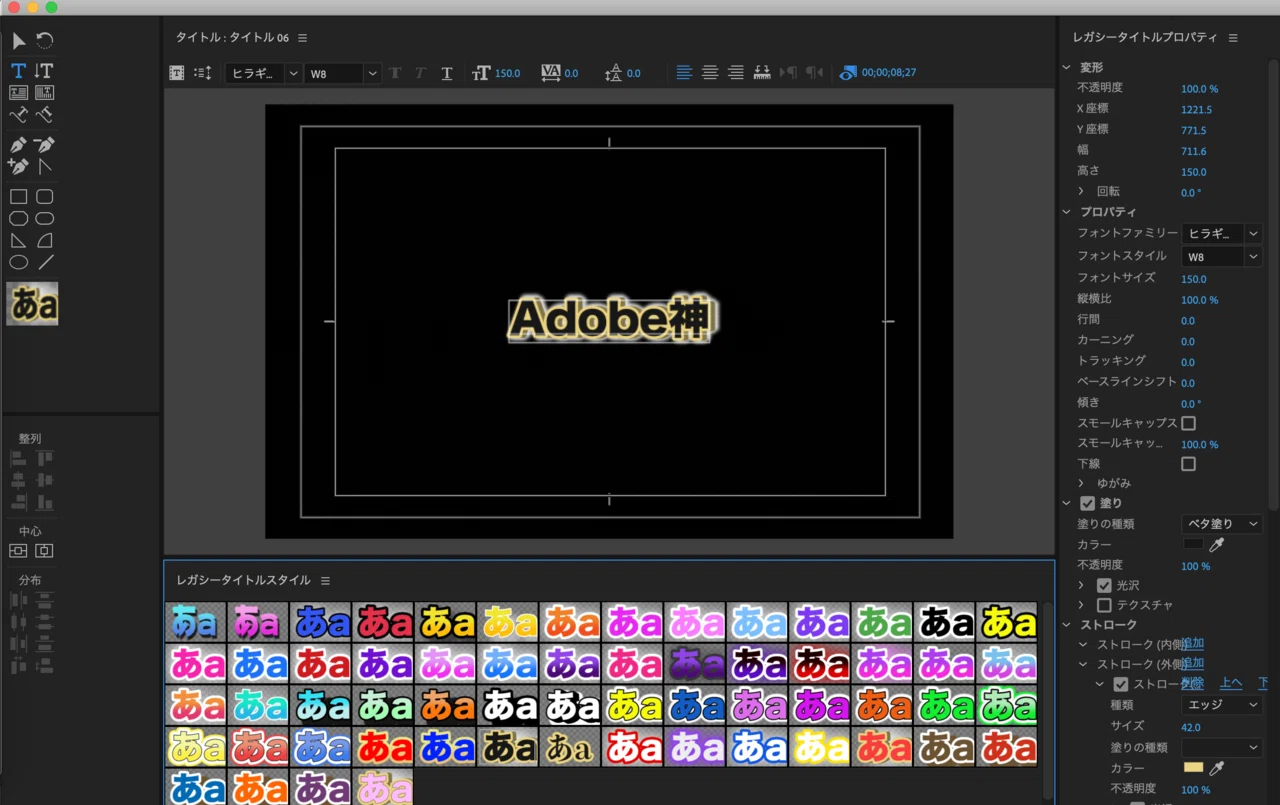Viewport: 1280px width, 805px height.
Task: Select the Vertical Area Type tool
Action: tap(44, 93)
